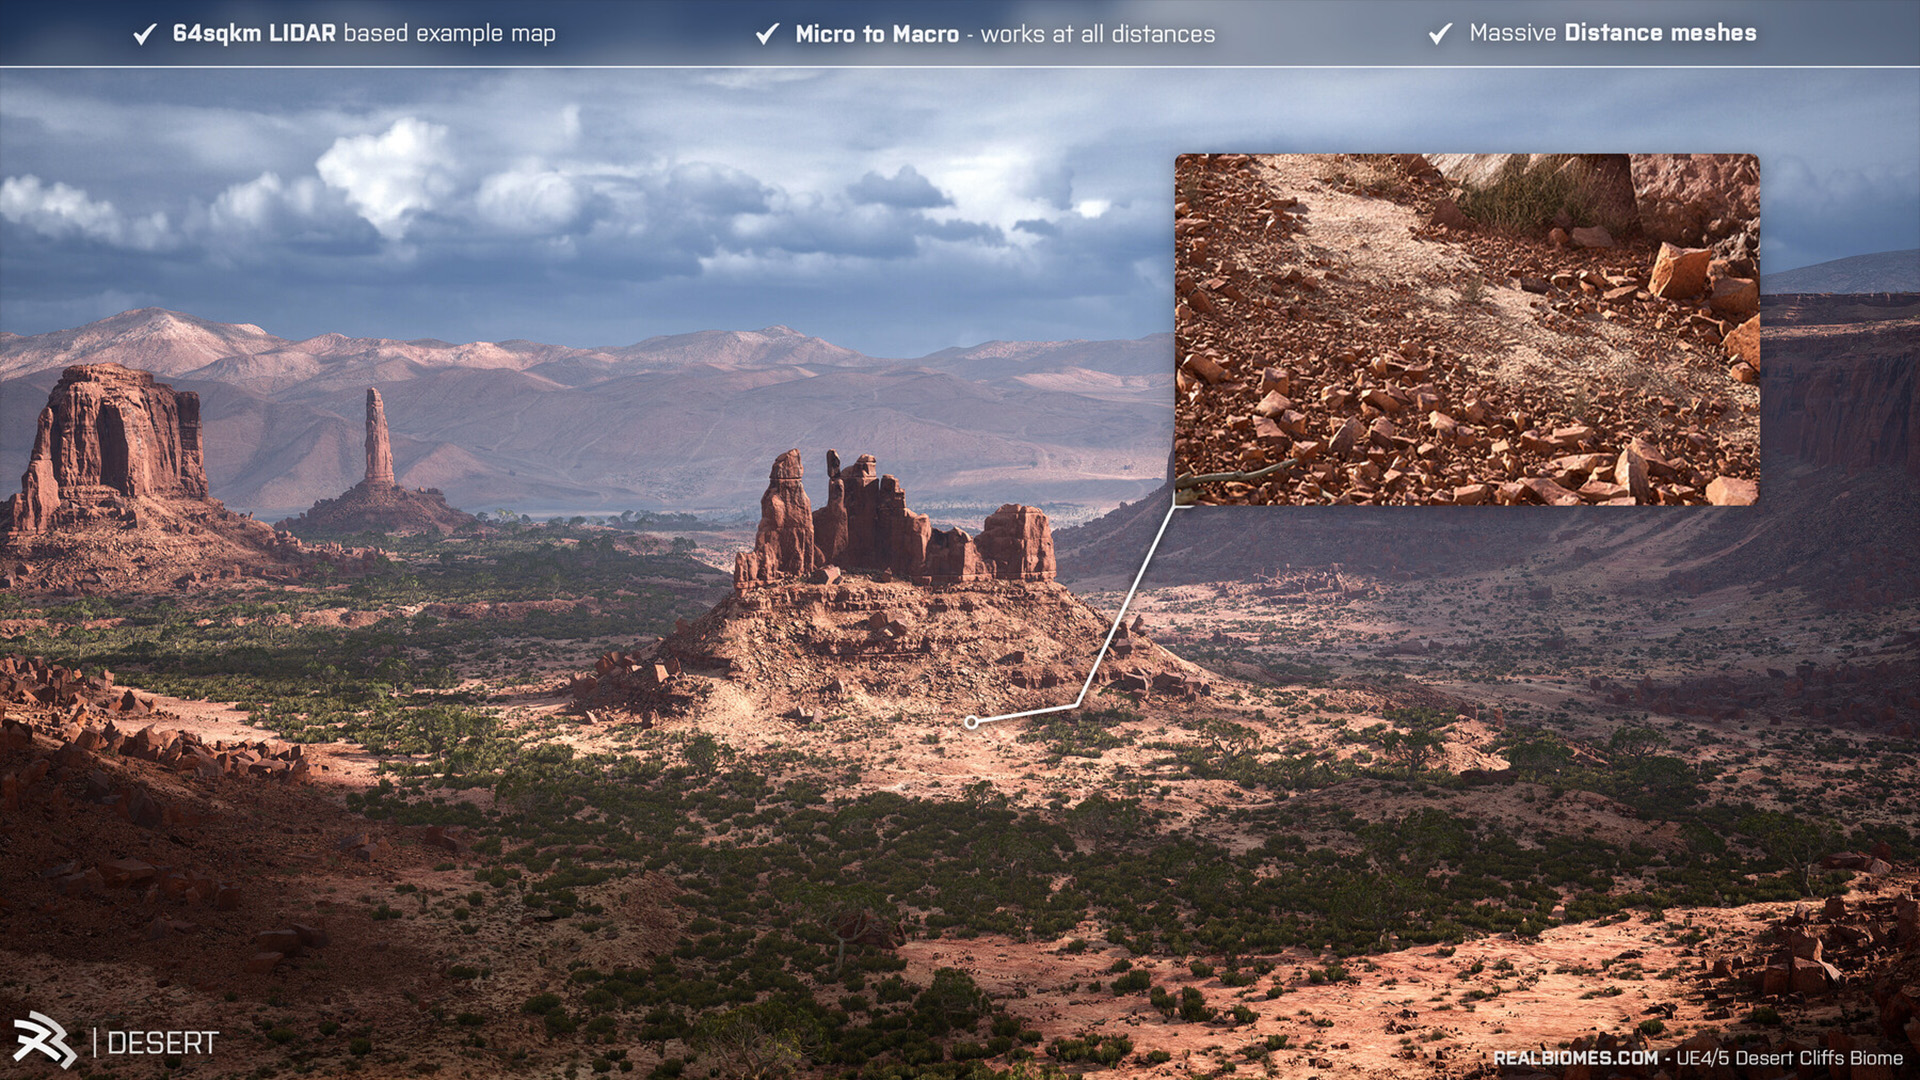Viewport: 1920px width, 1080px height.
Task: Click the checkmark beside Micro to Macro
Action: [x=767, y=34]
